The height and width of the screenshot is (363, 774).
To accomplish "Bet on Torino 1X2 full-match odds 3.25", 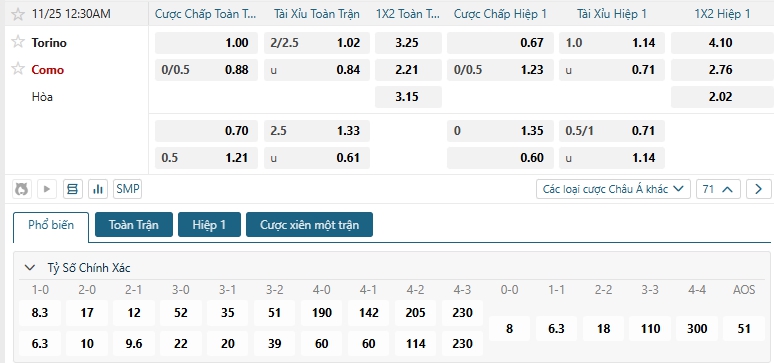I will pos(408,43).
